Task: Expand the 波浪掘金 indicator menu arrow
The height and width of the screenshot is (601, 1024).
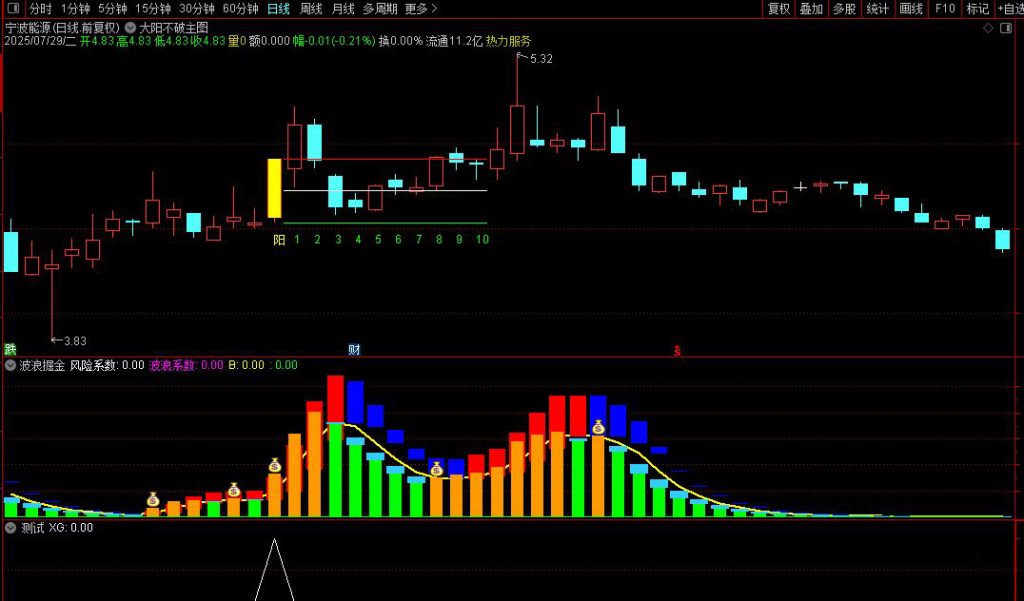Action: click(11, 365)
